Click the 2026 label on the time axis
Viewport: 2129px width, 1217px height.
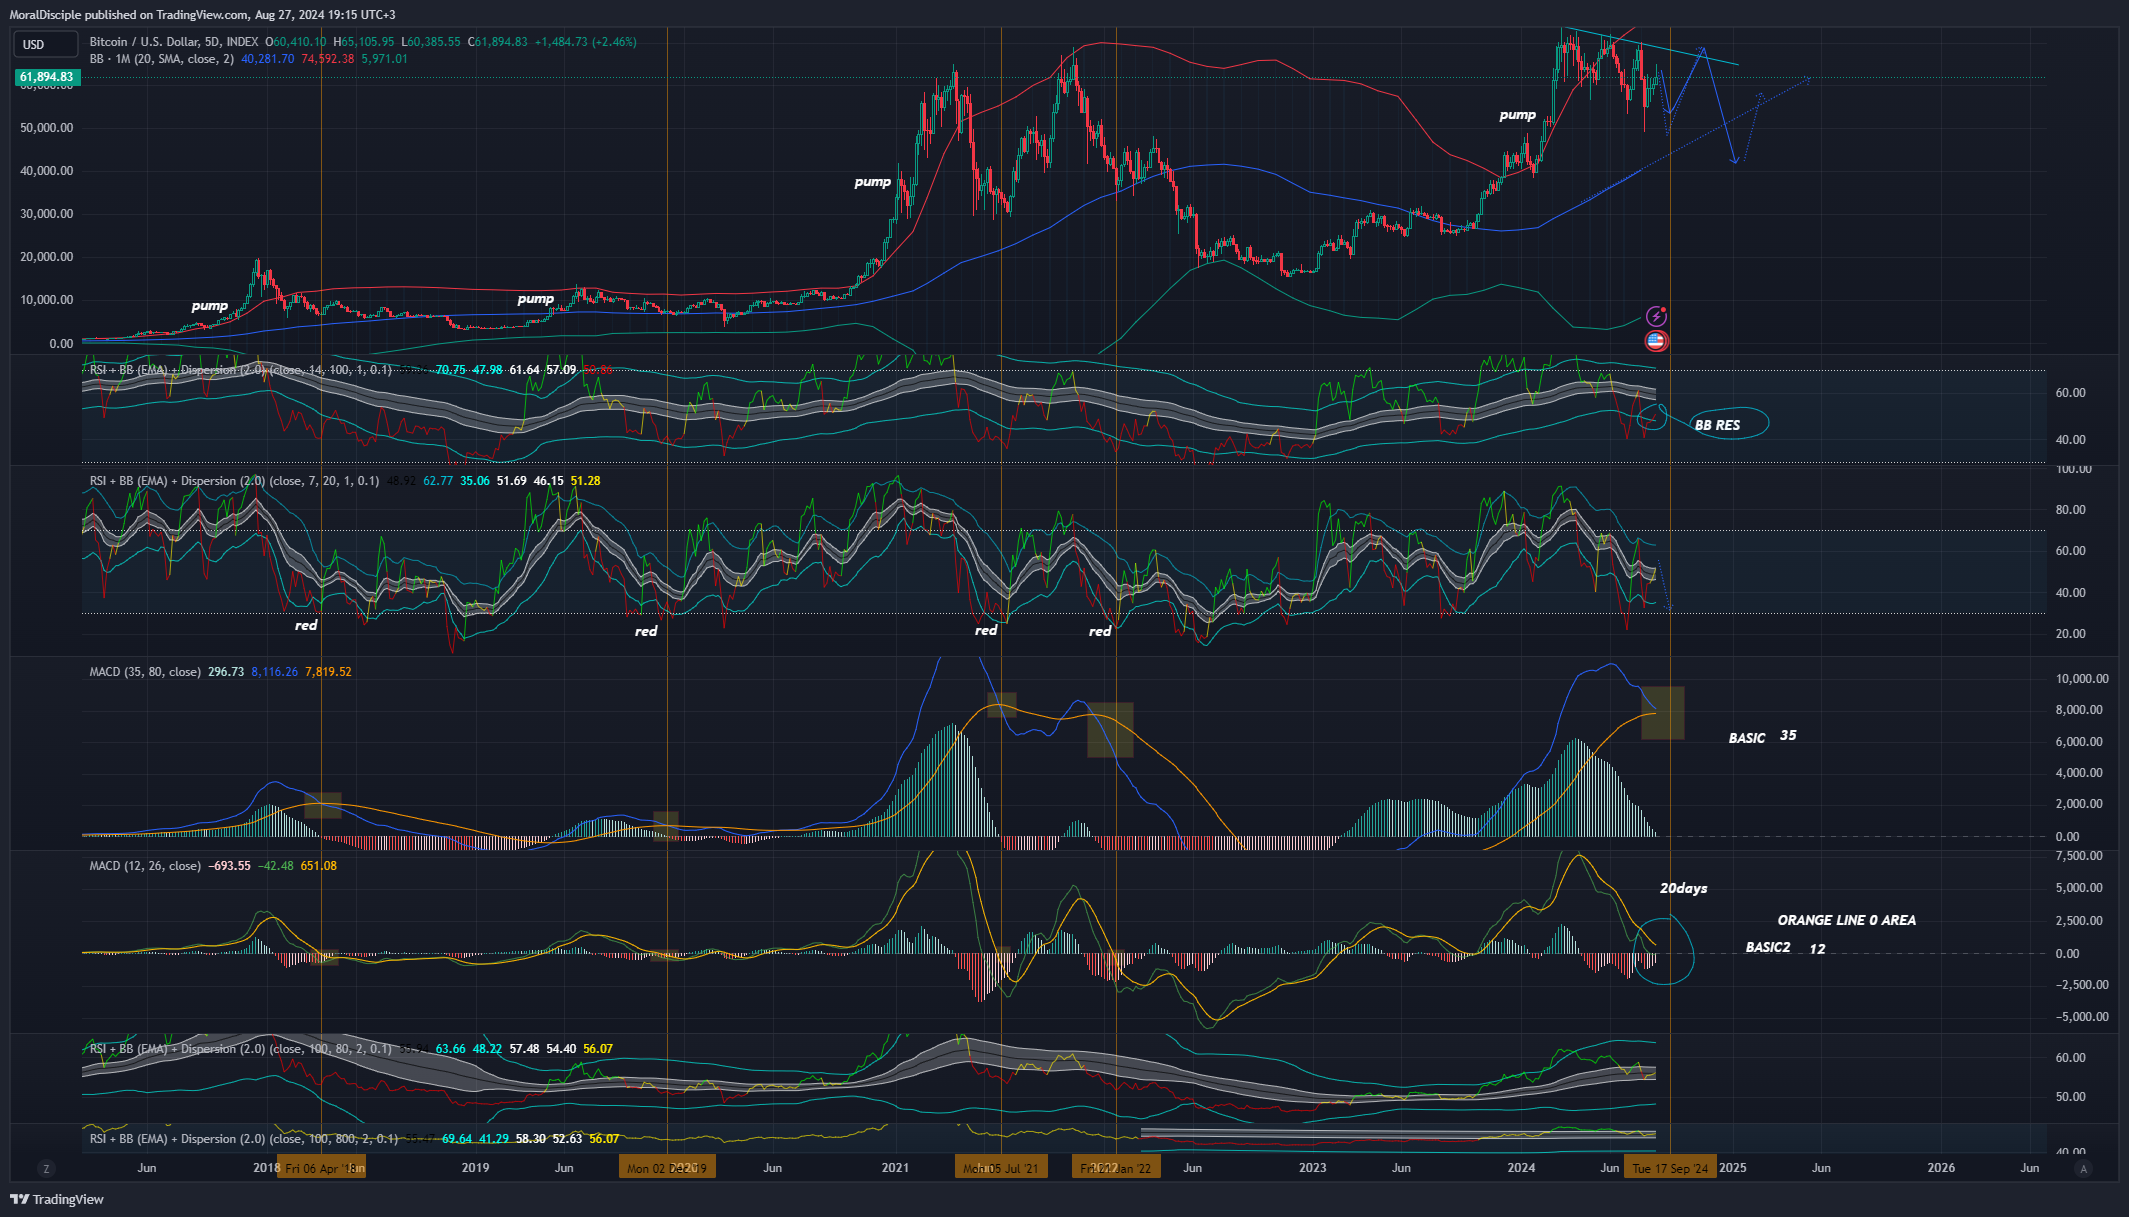click(x=1941, y=1168)
